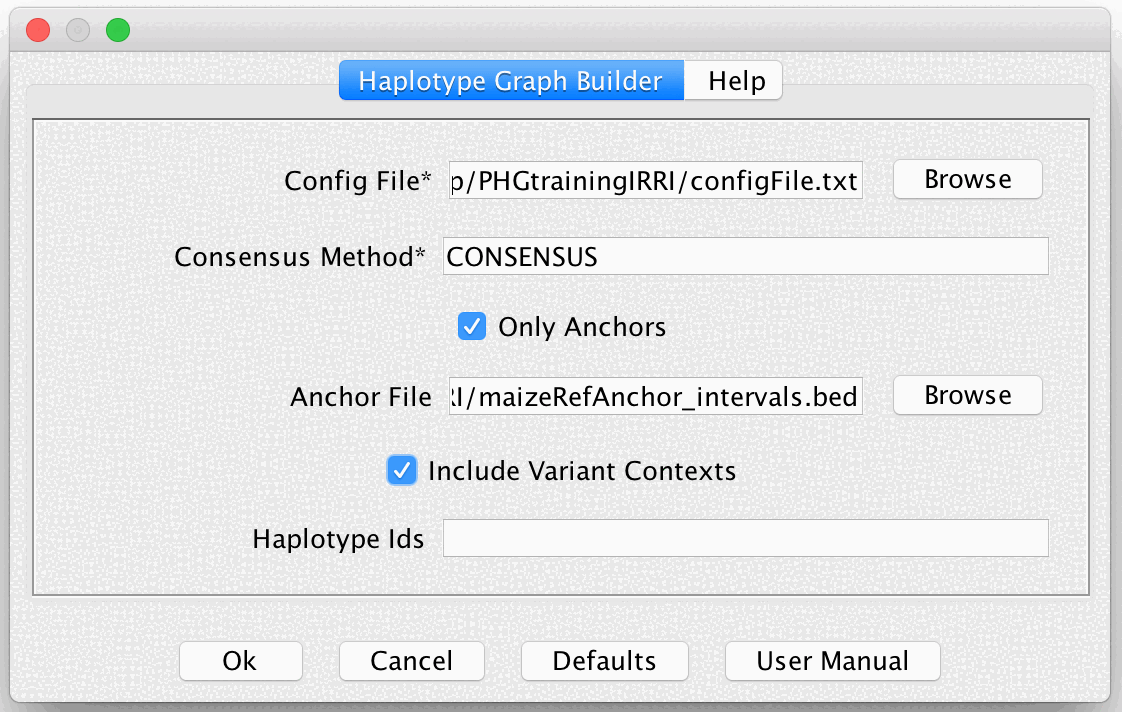Screen dimensions: 1122x712
Task: Click the Consensus Method input field
Action: point(745,256)
